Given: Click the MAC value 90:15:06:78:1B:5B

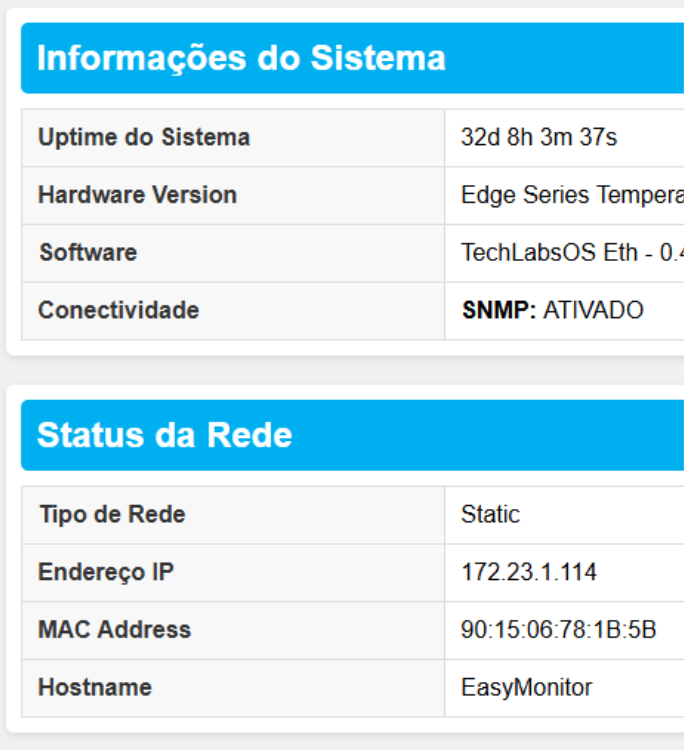Looking at the screenshot, I should pos(558,630).
